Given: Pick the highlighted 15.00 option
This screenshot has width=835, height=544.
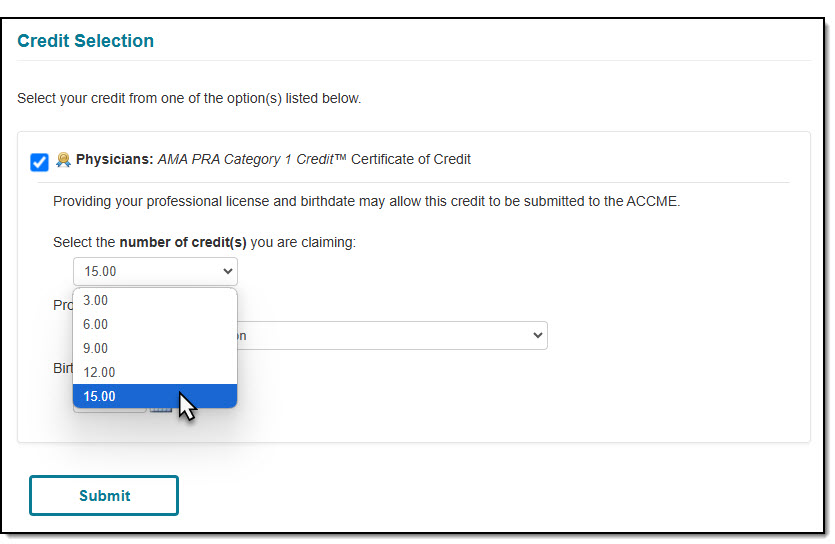Looking at the screenshot, I should click(155, 396).
